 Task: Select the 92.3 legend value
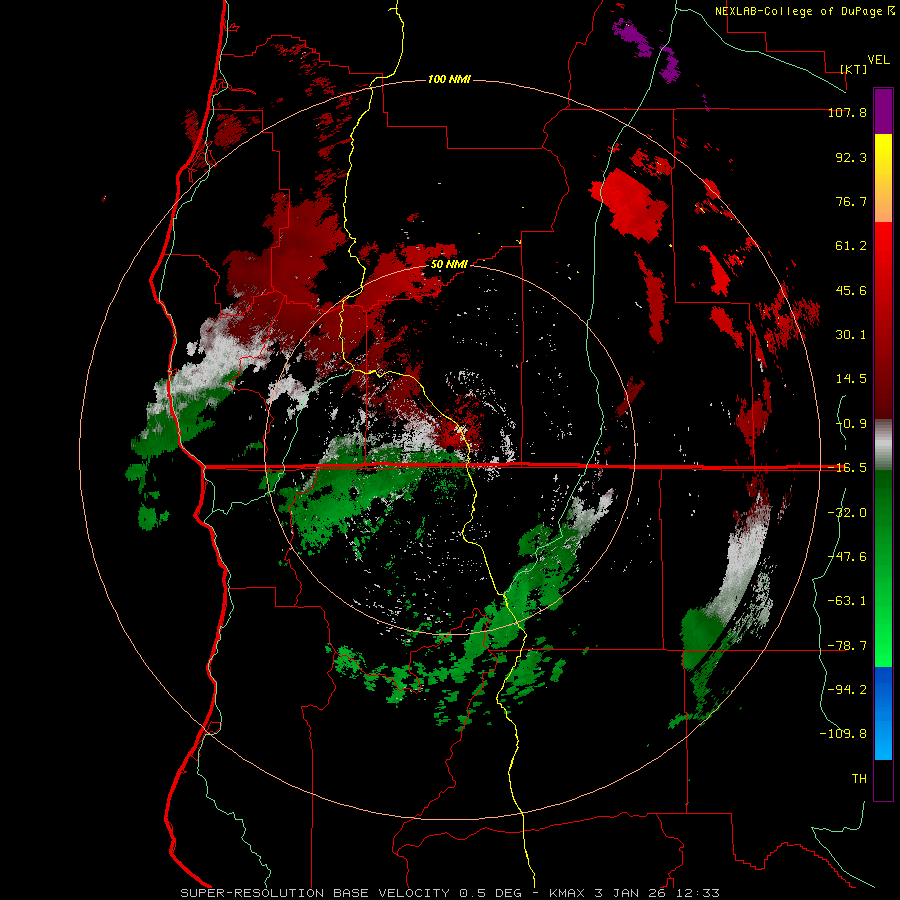tap(851, 157)
